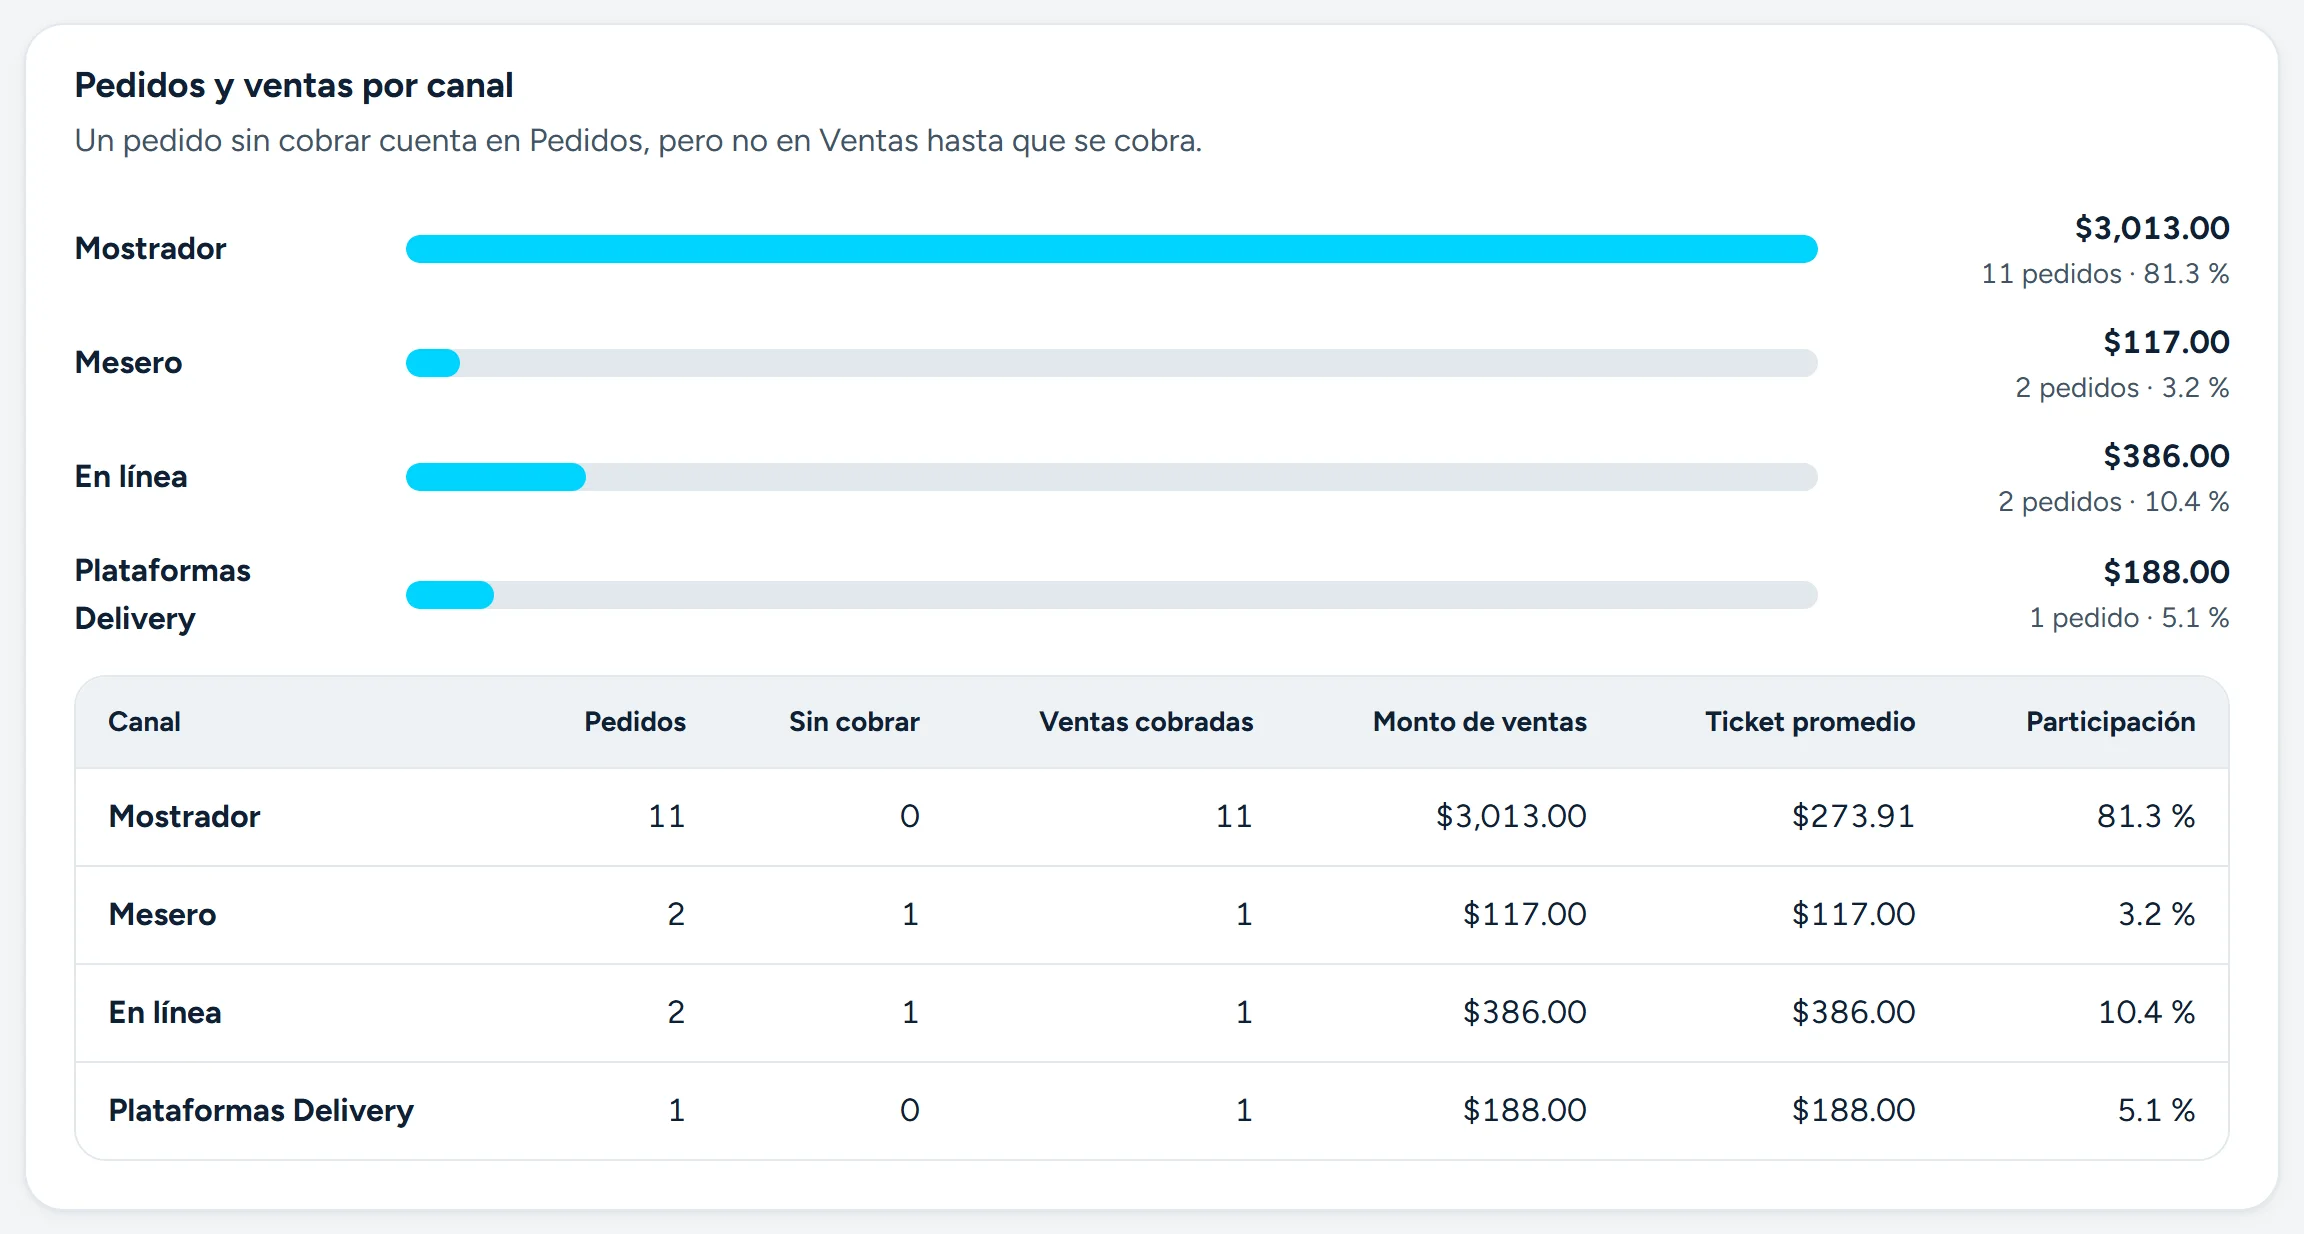Select the Sin cobrar column header
2304x1234 pixels.
click(854, 722)
